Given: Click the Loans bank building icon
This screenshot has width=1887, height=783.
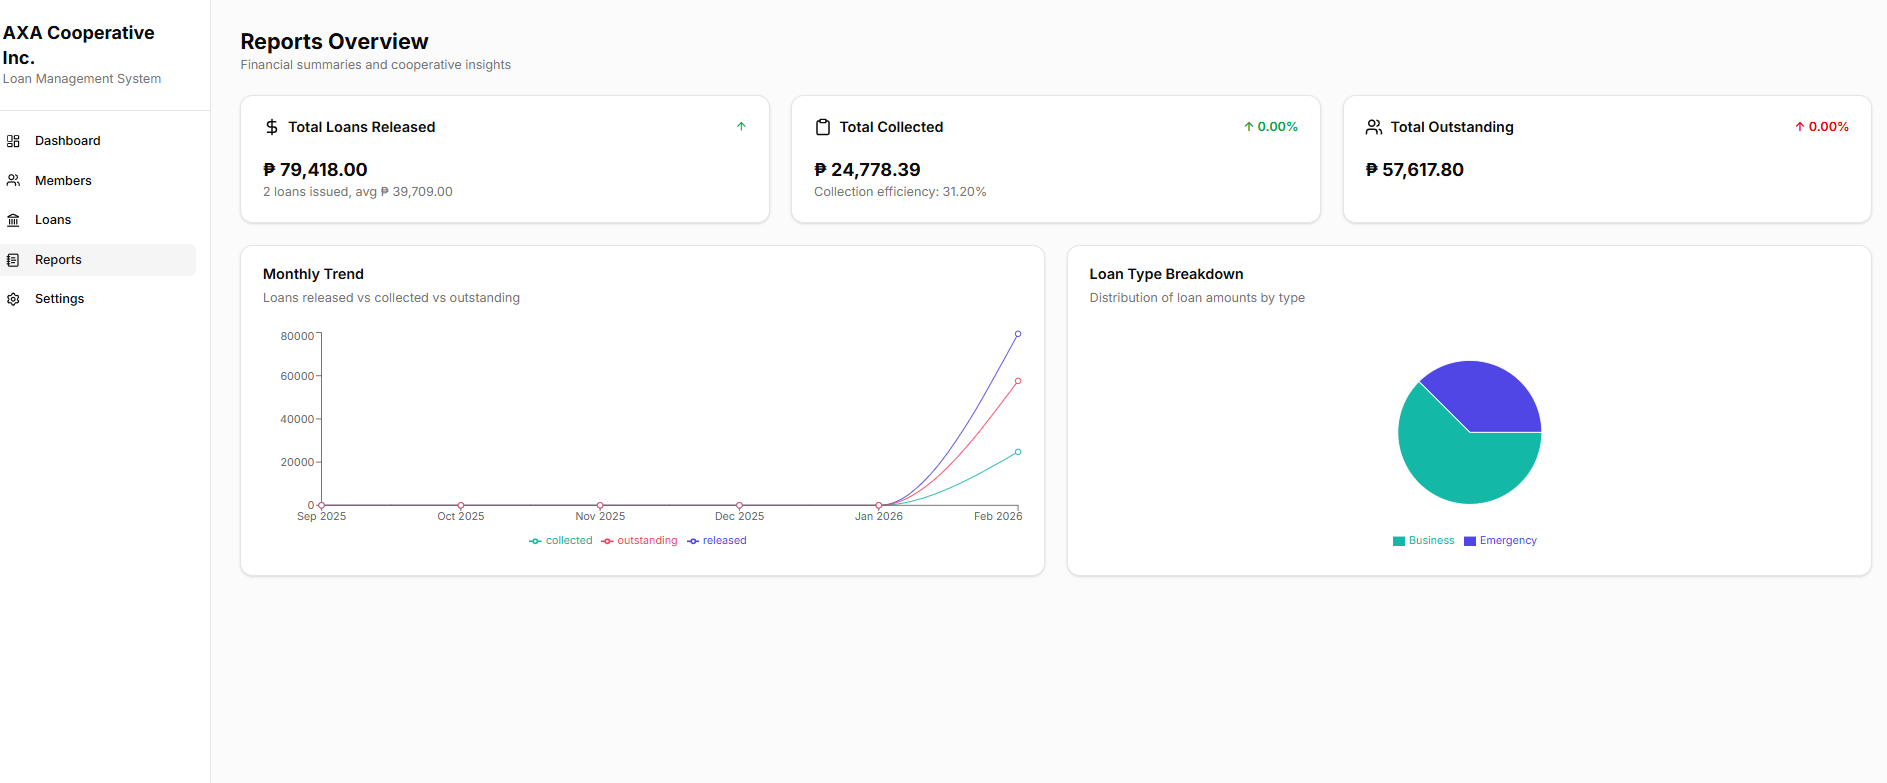Looking at the screenshot, I should point(13,220).
